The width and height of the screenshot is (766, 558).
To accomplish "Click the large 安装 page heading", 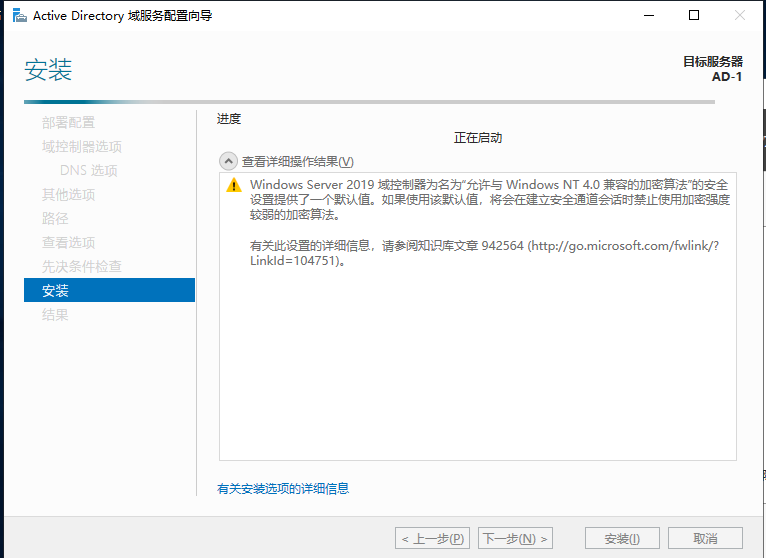I will (48, 69).
